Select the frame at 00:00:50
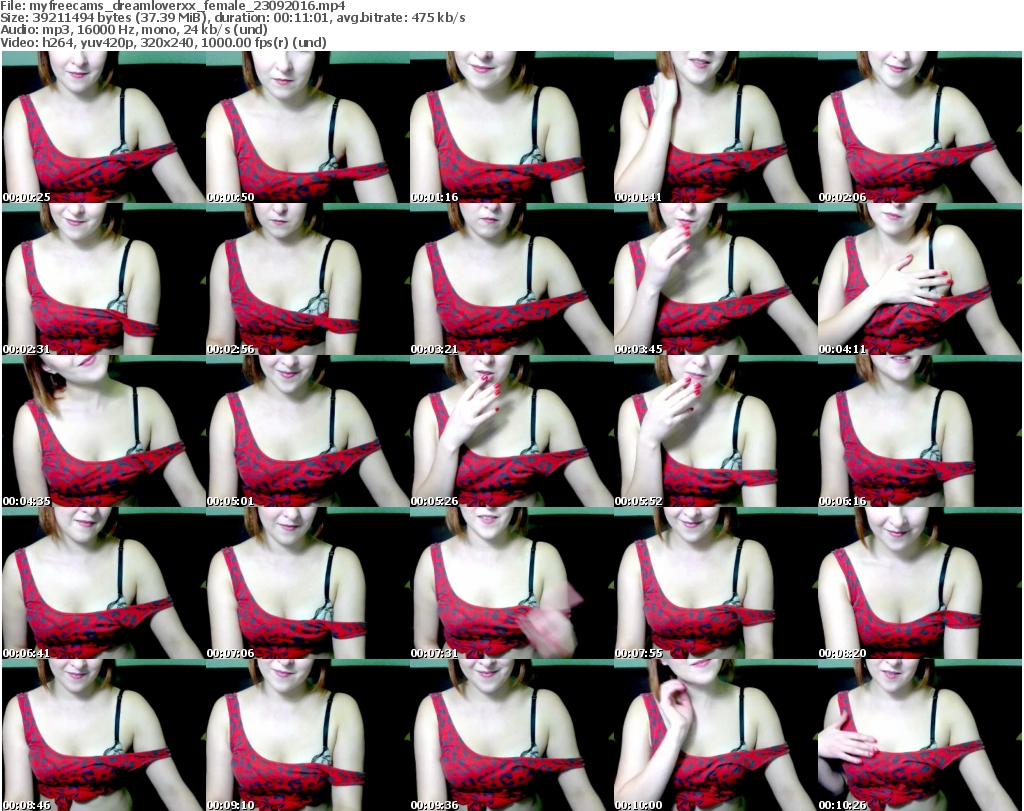1024x811 pixels. (x=307, y=128)
